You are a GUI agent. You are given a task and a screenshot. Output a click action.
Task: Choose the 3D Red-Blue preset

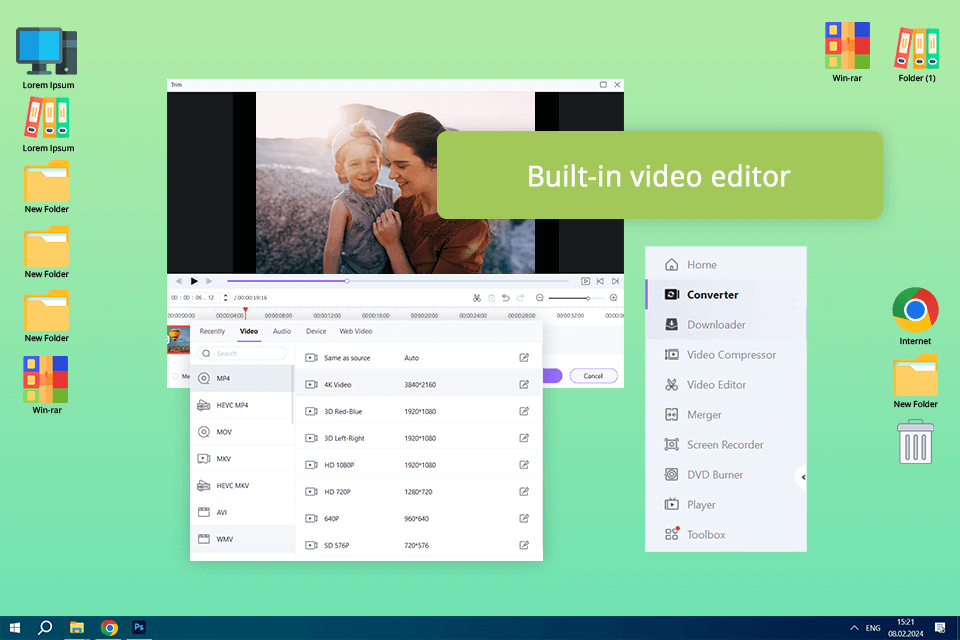point(419,412)
